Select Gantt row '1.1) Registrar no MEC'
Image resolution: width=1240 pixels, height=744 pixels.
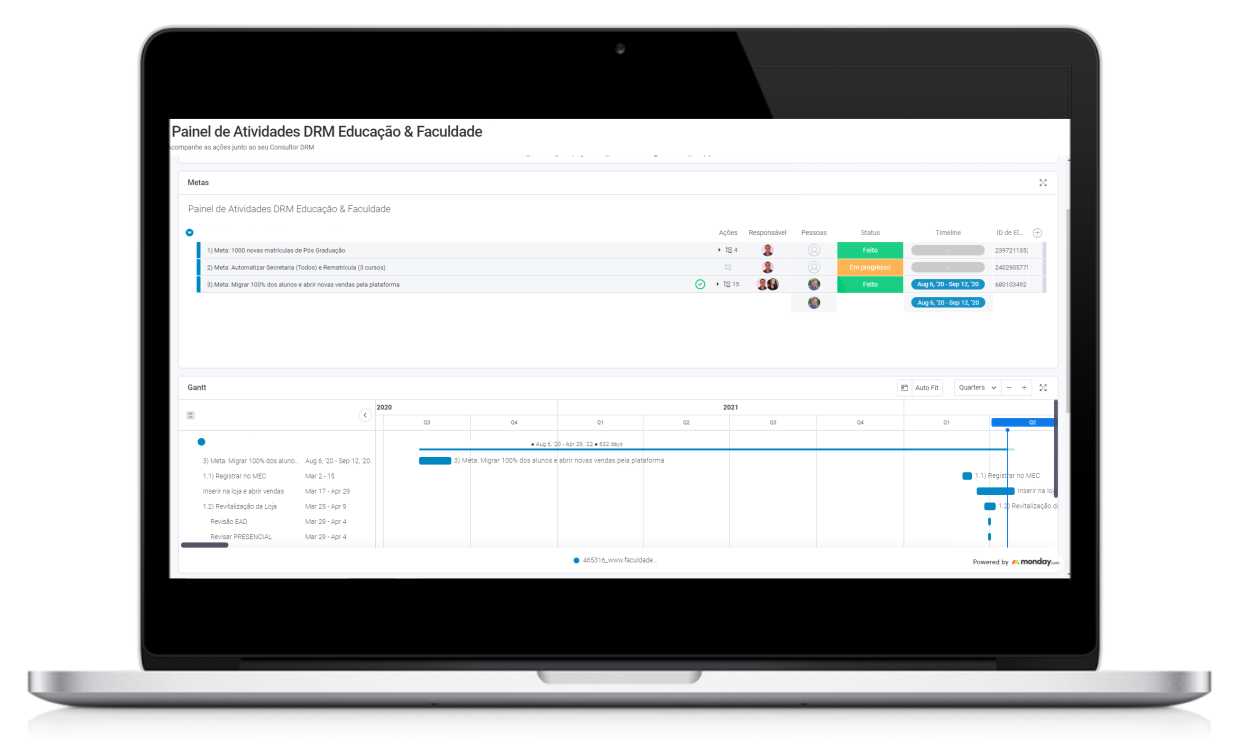[x=234, y=476]
